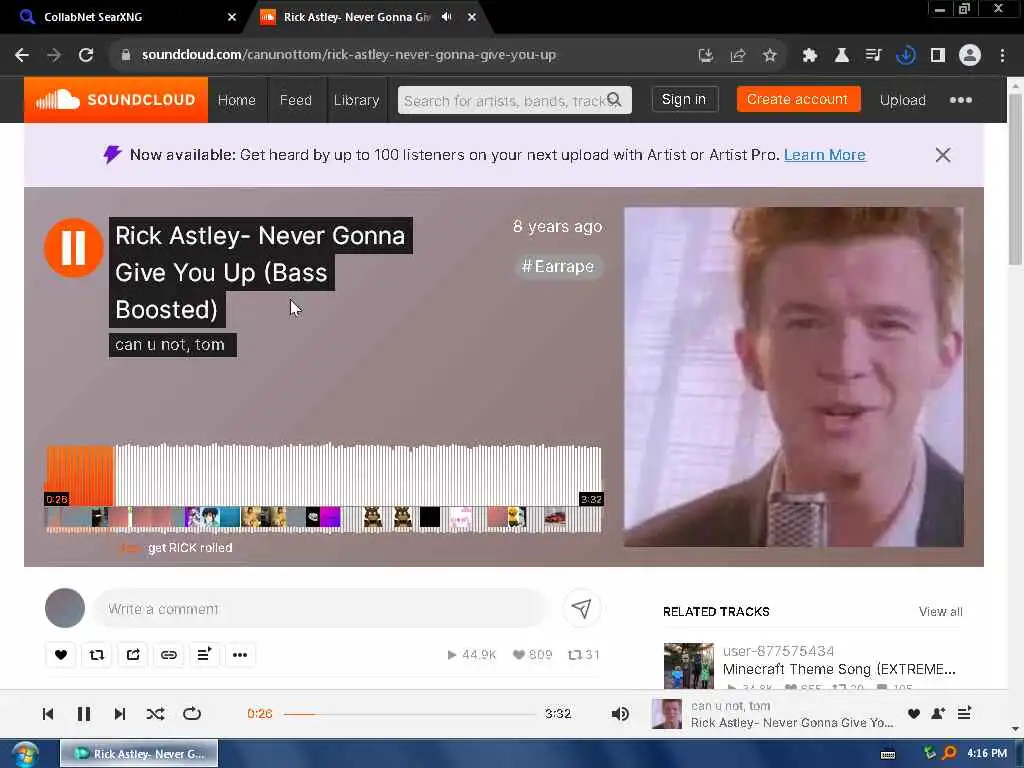Screen dimensions: 1024x768
Task: Click the 4:16 PM system clock
Action: (x=987, y=753)
